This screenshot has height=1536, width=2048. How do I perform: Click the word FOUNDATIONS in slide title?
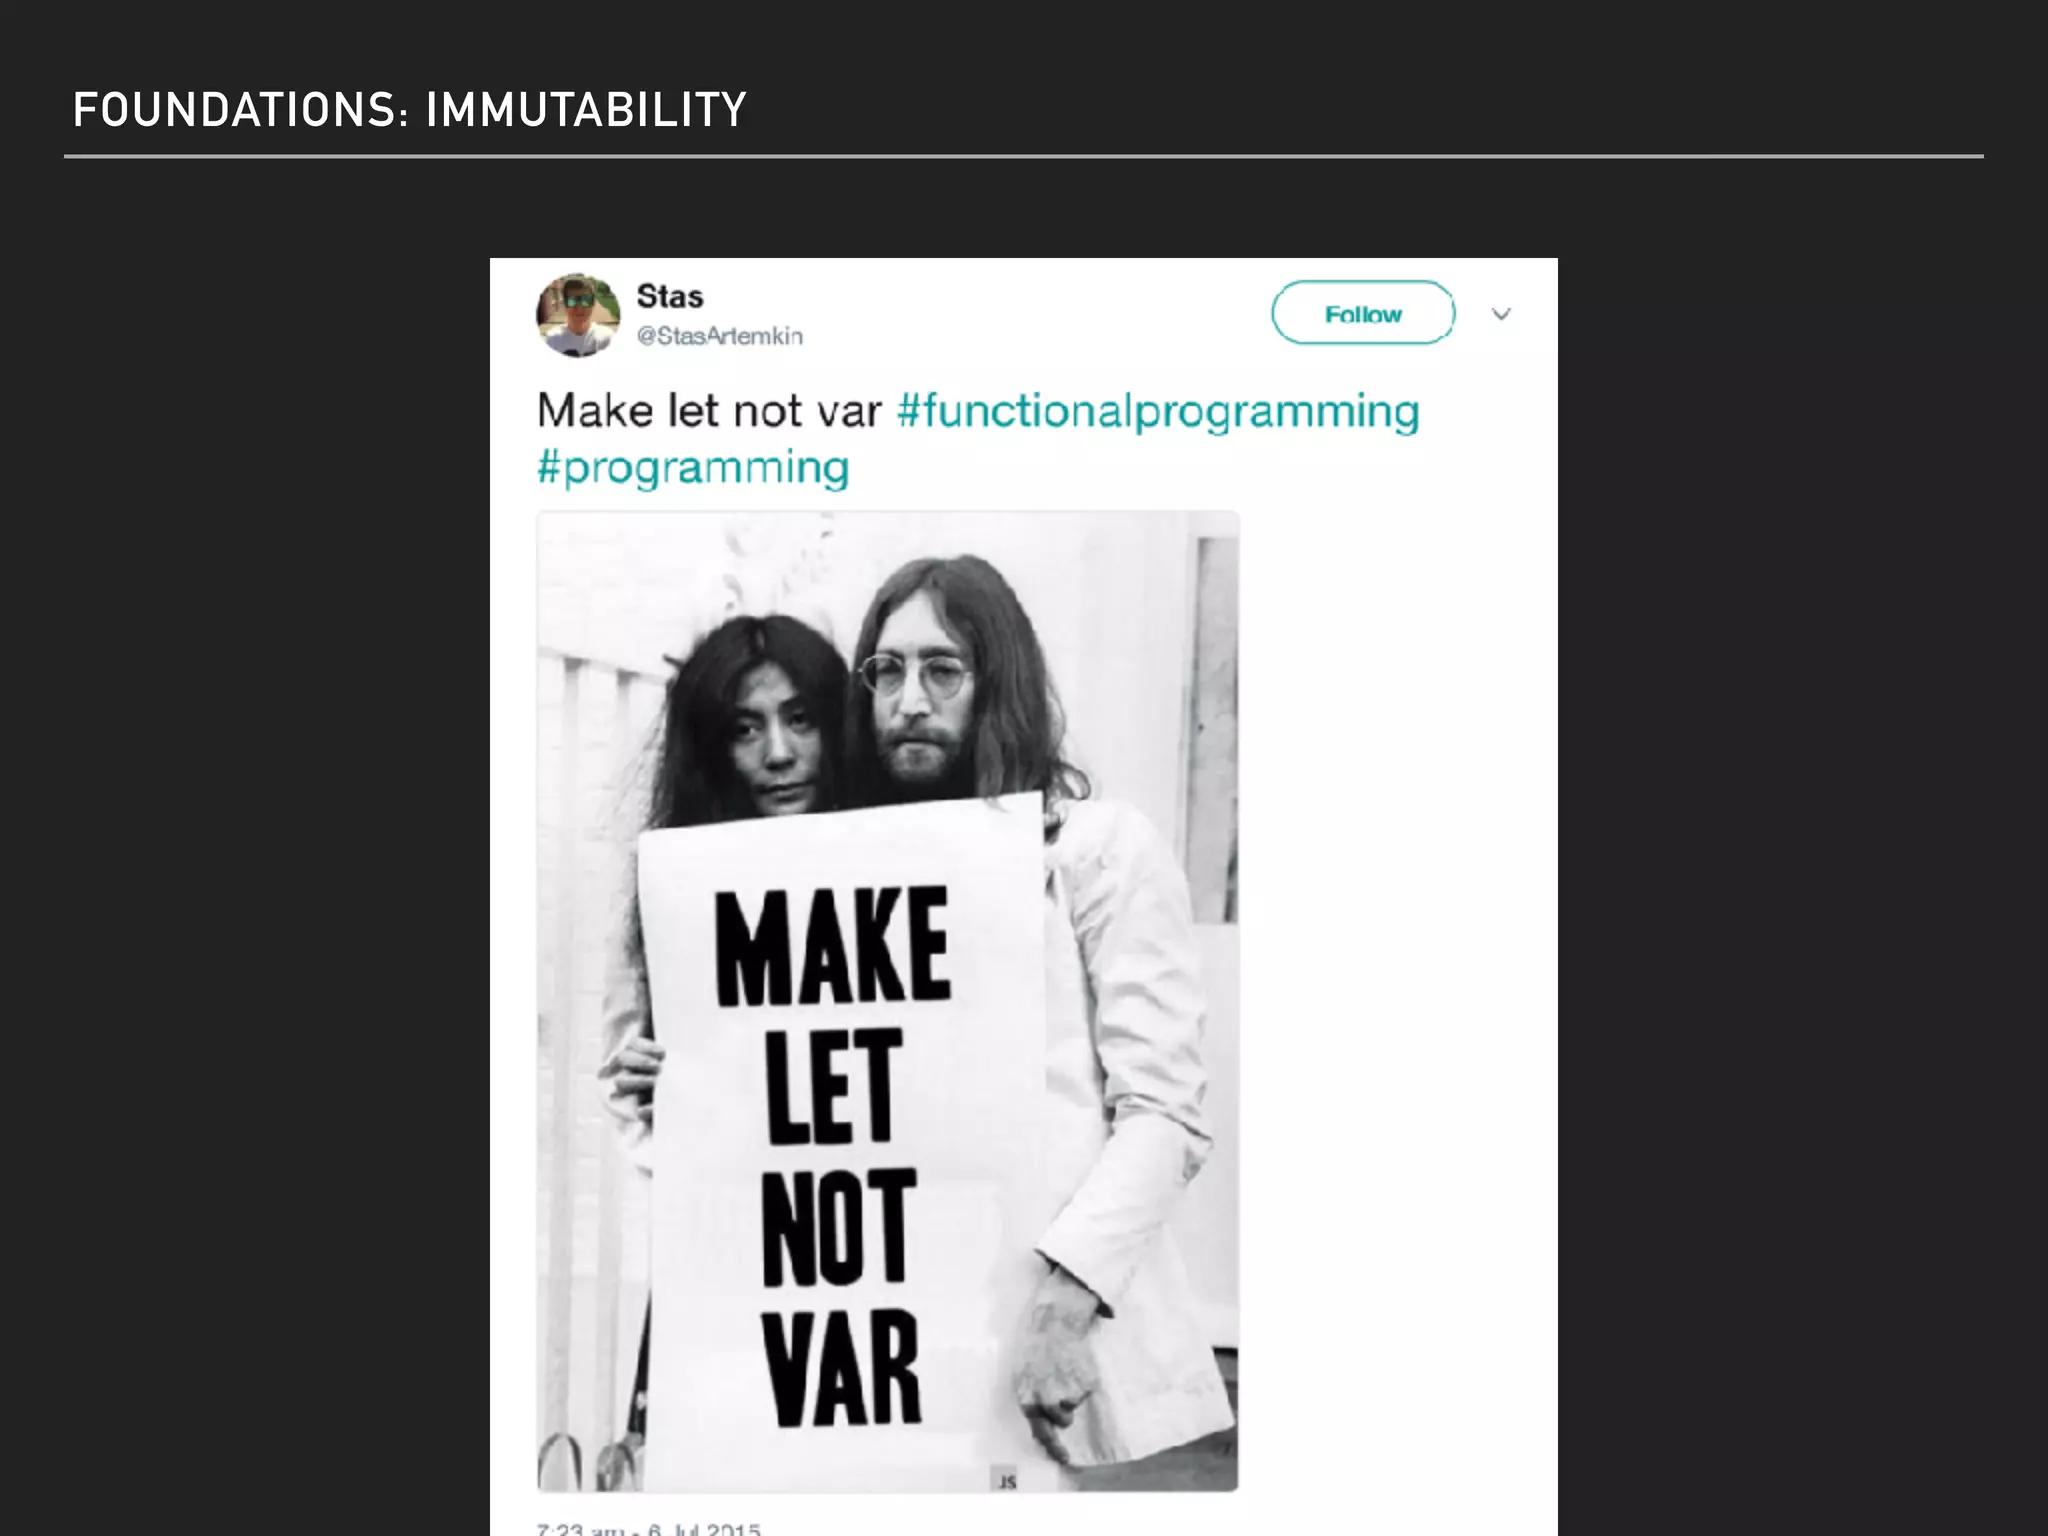(x=234, y=110)
